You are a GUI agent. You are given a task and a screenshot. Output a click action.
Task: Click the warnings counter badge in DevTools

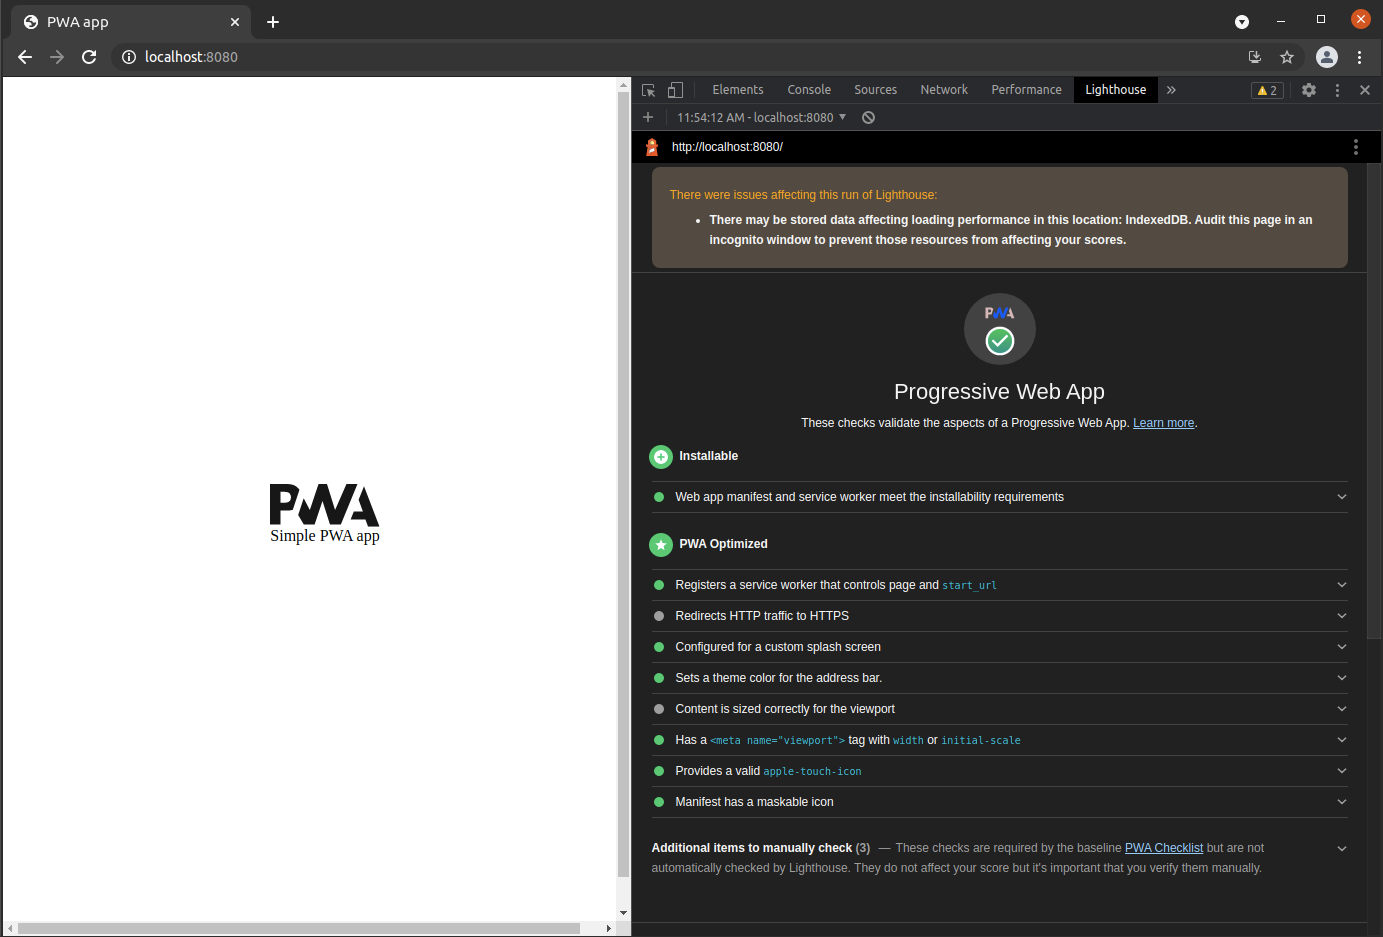[1266, 90]
